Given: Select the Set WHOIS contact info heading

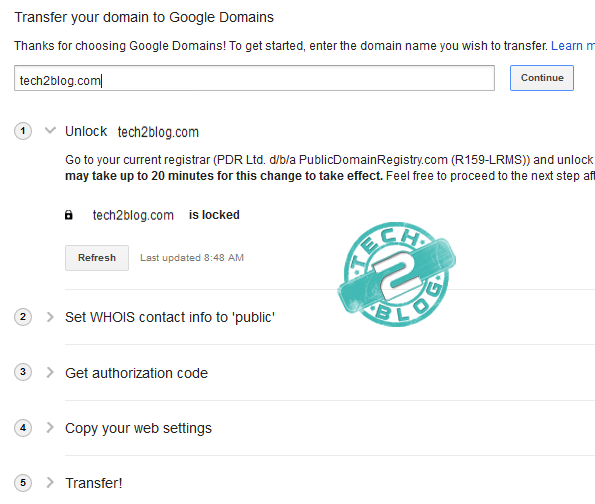Looking at the screenshot, I should click(170, 317).
